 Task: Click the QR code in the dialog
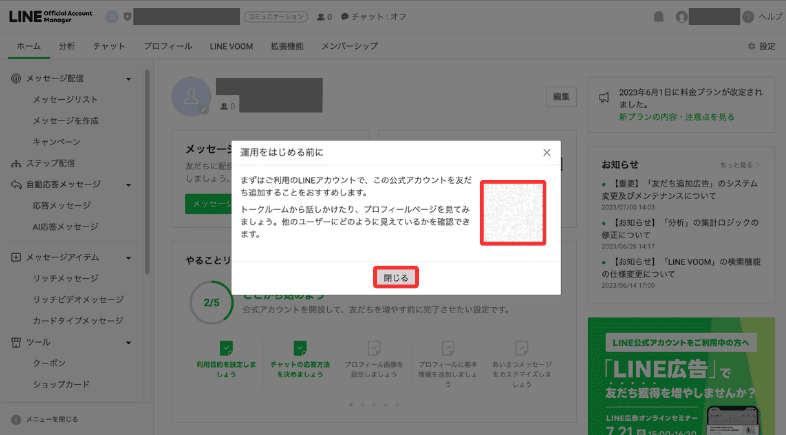[x=513, y=213]
